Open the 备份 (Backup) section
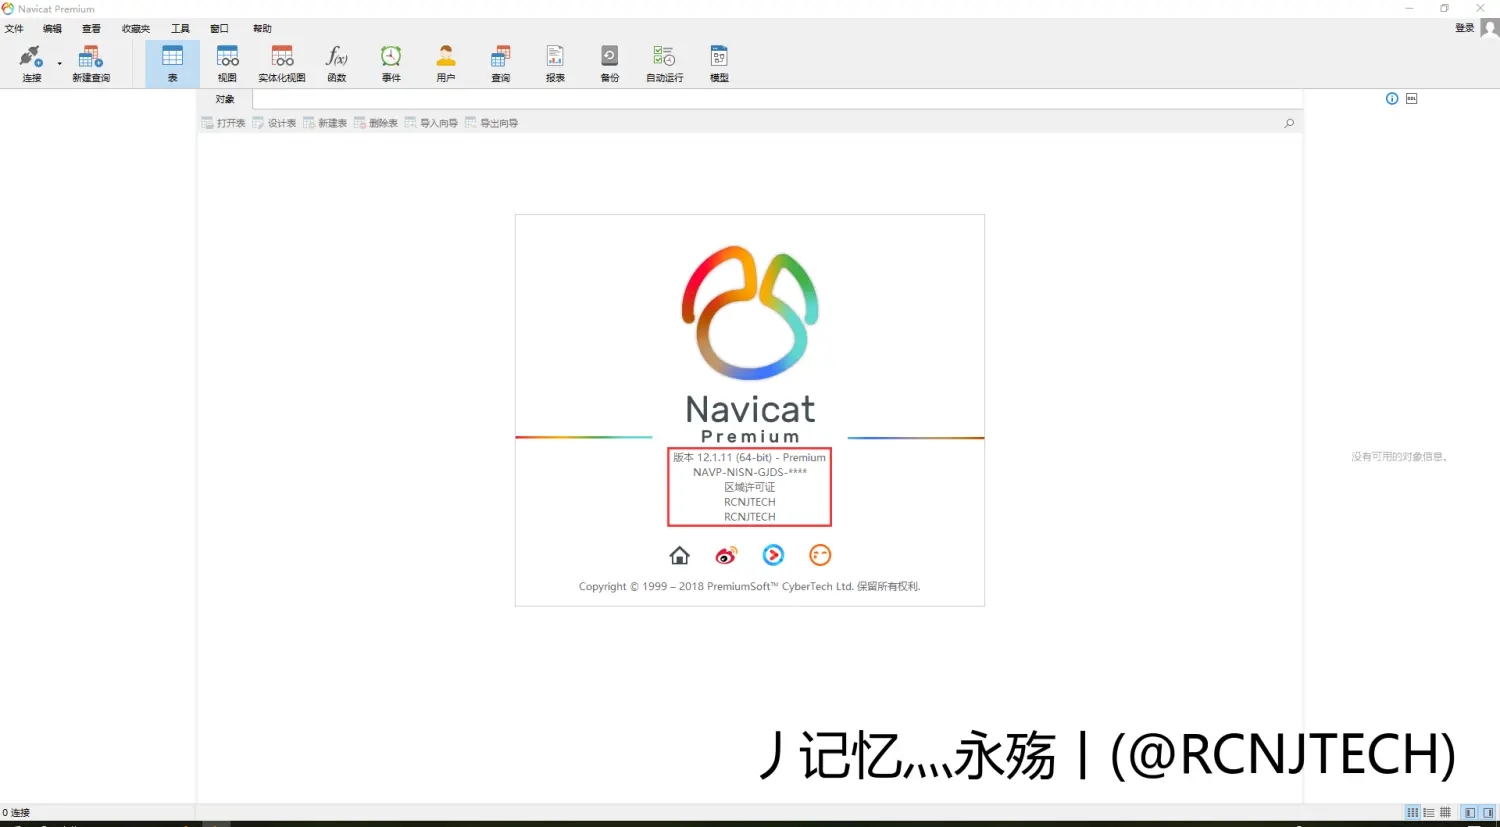The width and height of the screenshot is (1500, 827). [x=610, y=63]
